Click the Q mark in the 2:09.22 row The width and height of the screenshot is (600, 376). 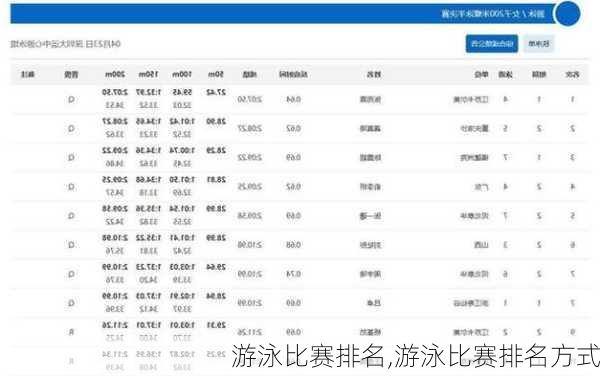coord(71,158)
